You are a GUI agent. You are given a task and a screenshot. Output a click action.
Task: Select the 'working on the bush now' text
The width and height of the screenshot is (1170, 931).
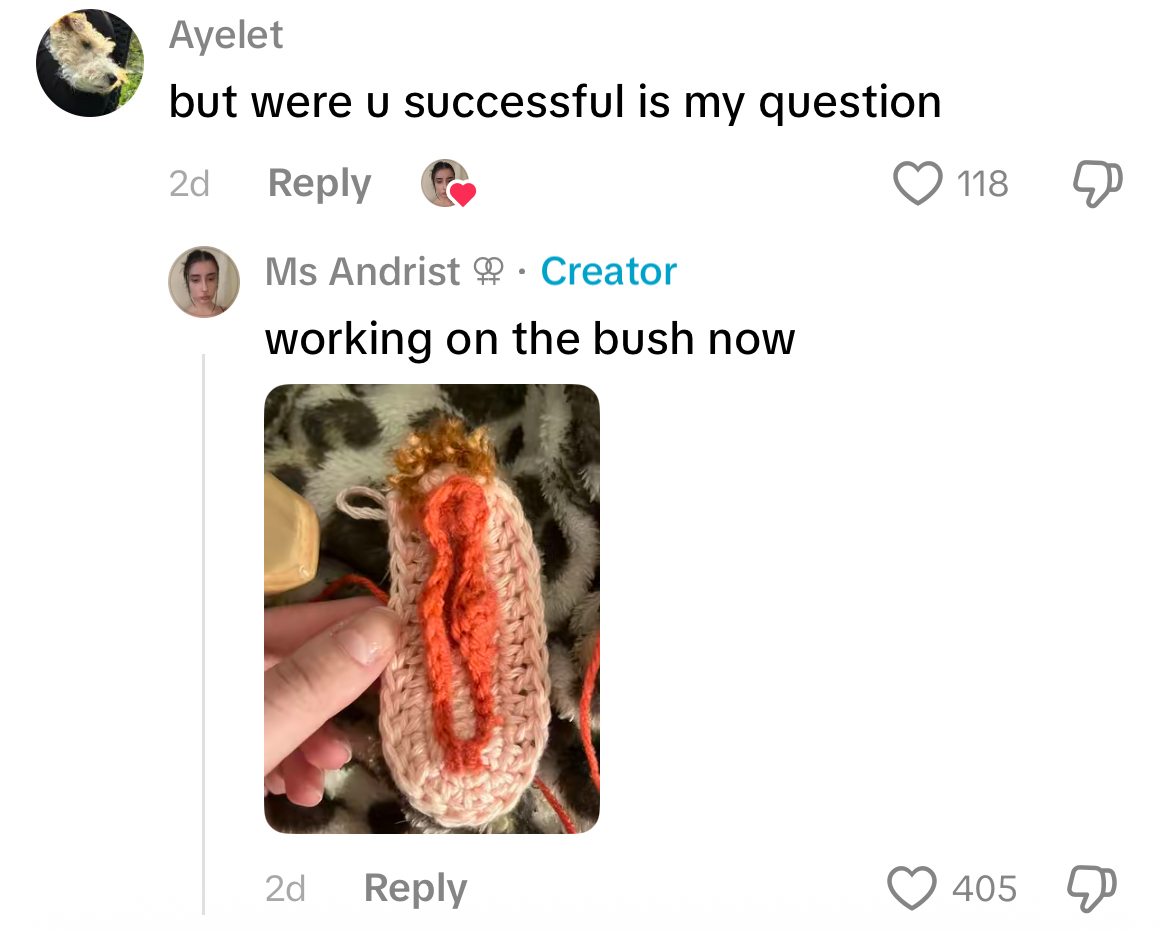(x=531, y=339)
